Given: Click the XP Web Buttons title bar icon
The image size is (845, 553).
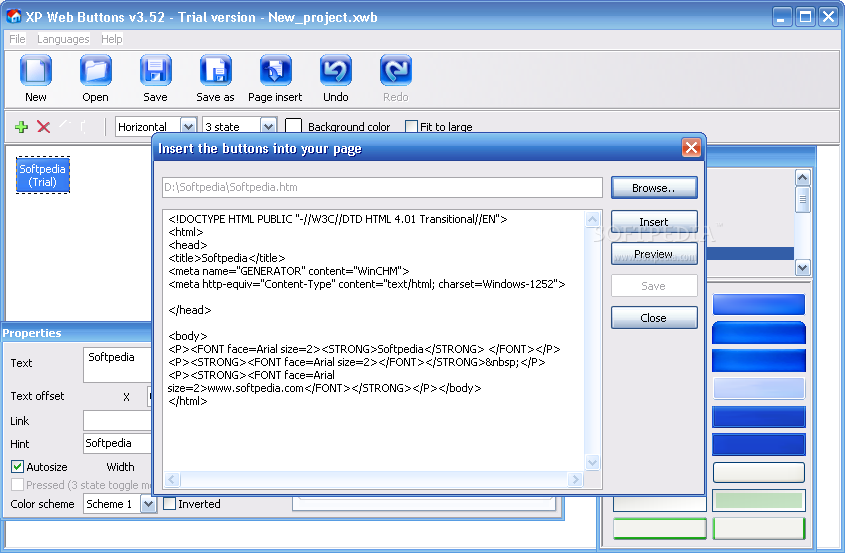Looking at the screenshot, I should 13,17.
